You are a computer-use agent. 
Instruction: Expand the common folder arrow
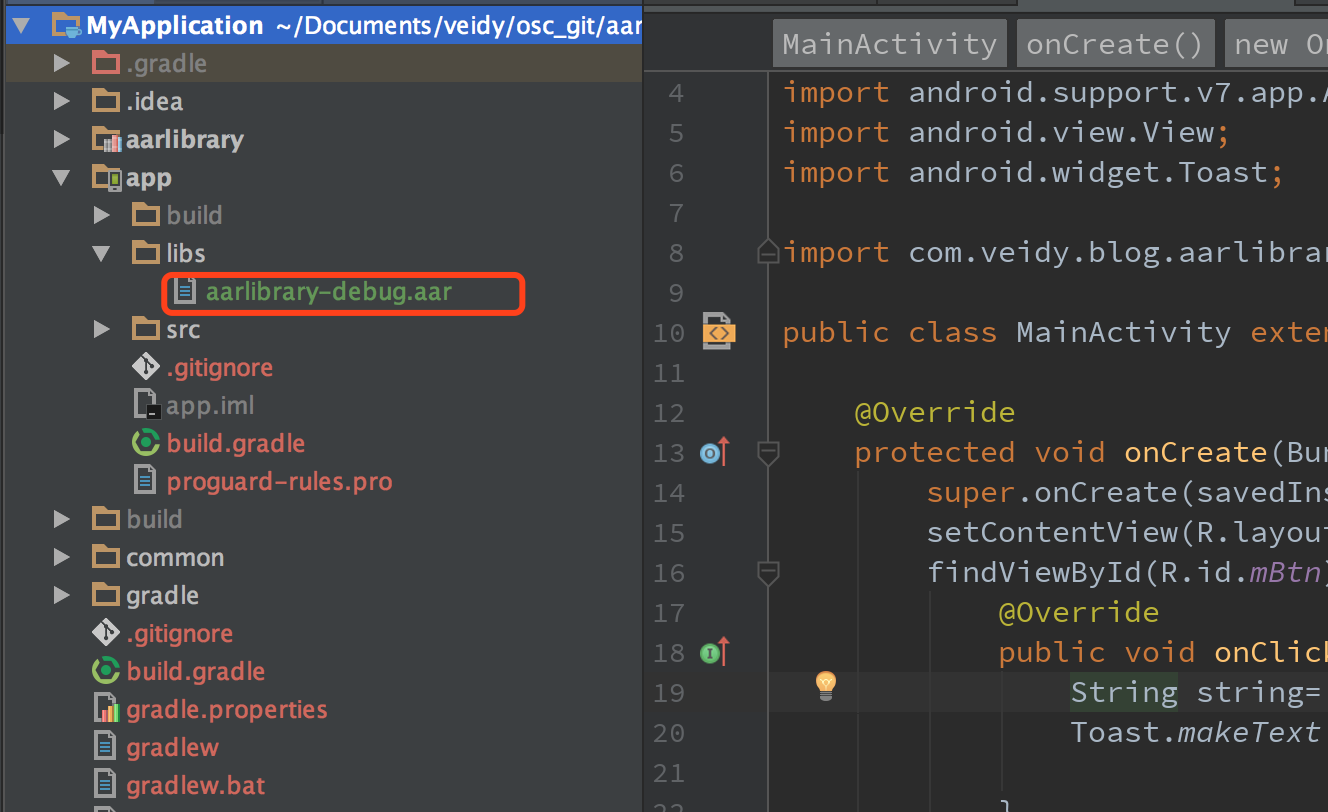point(62,558)
